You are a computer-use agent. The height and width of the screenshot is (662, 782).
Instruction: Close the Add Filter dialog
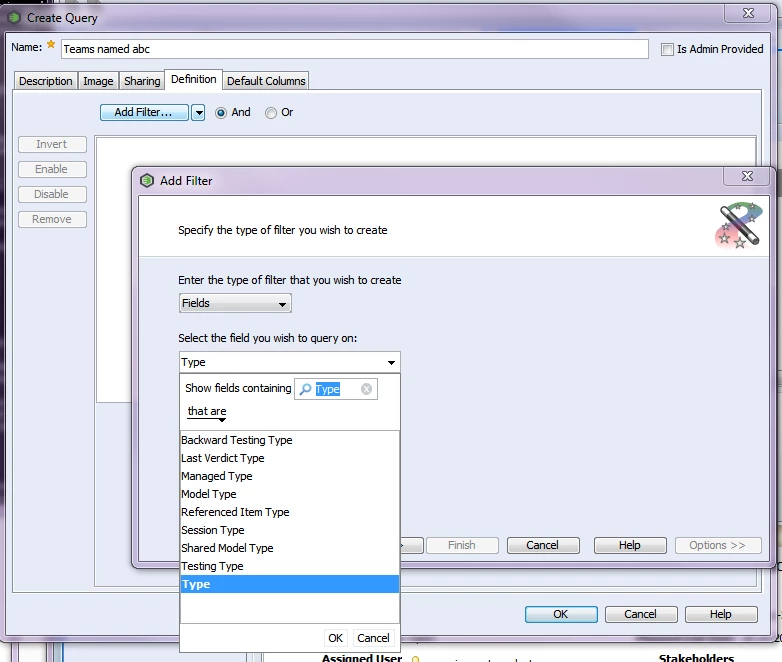[747, 176]
